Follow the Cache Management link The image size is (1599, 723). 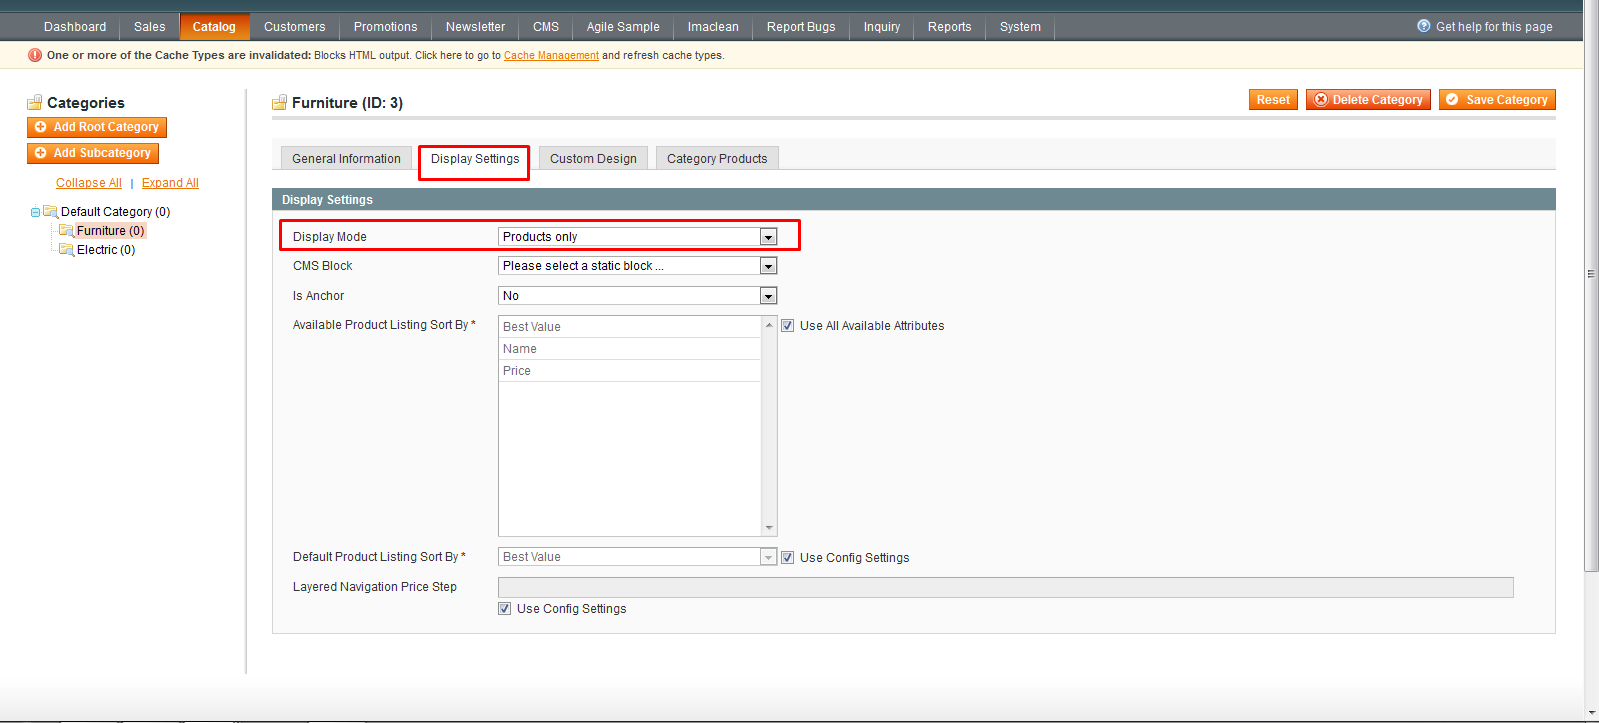[x=551, y=56]
